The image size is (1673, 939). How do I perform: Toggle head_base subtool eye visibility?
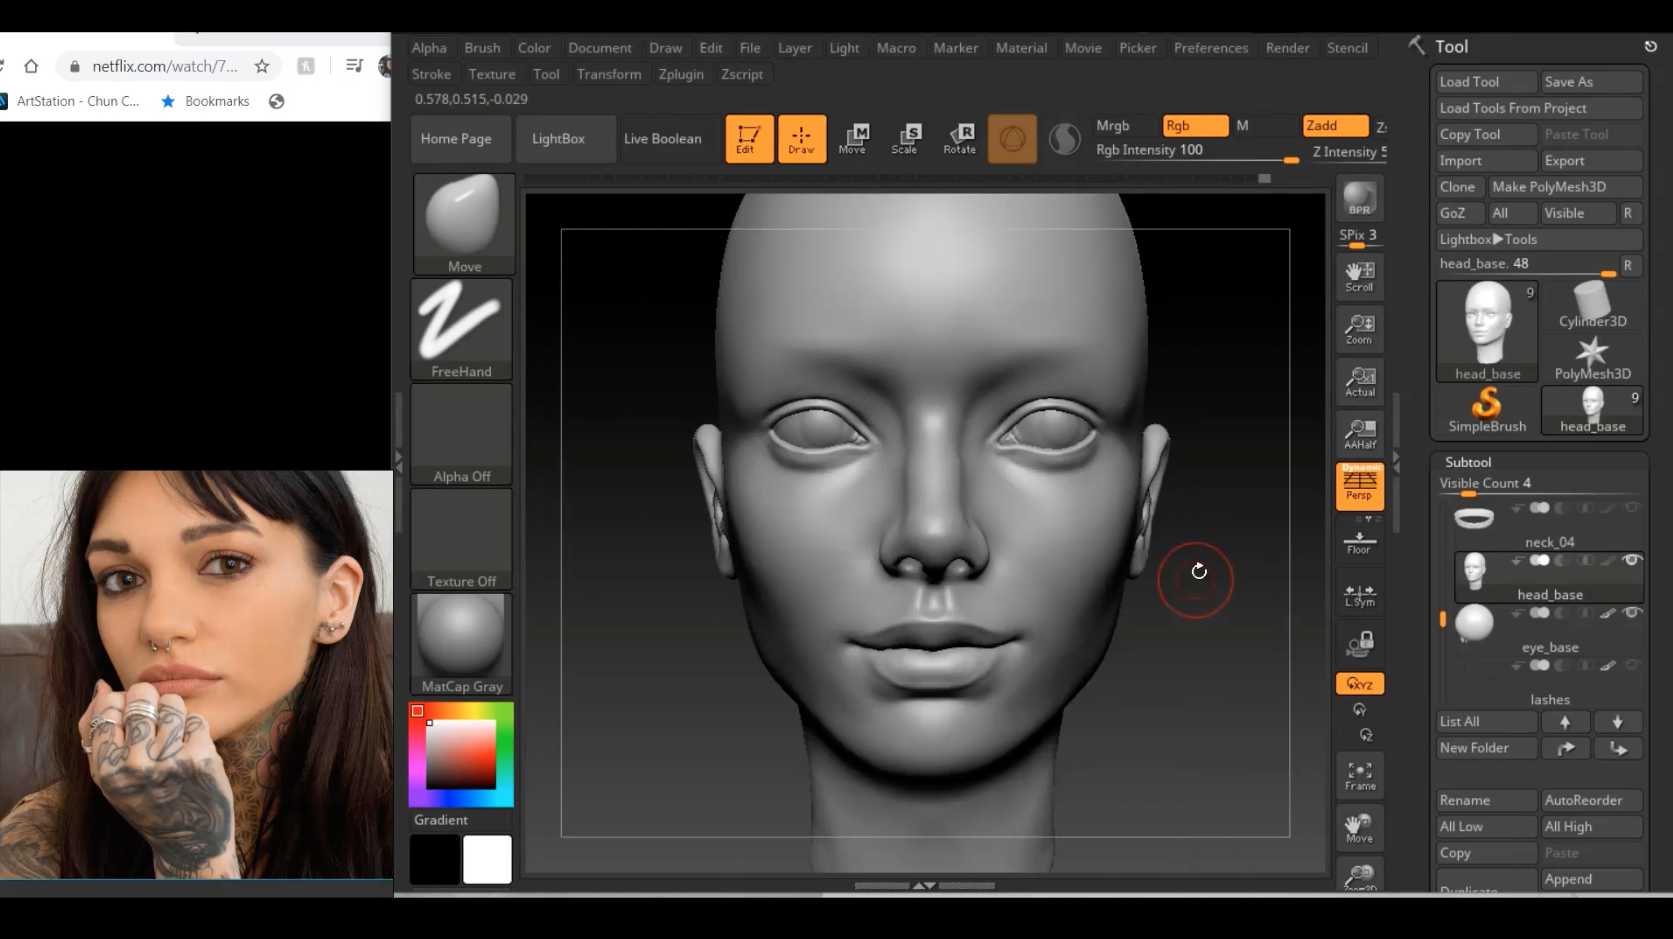(x=1631, y=560)
